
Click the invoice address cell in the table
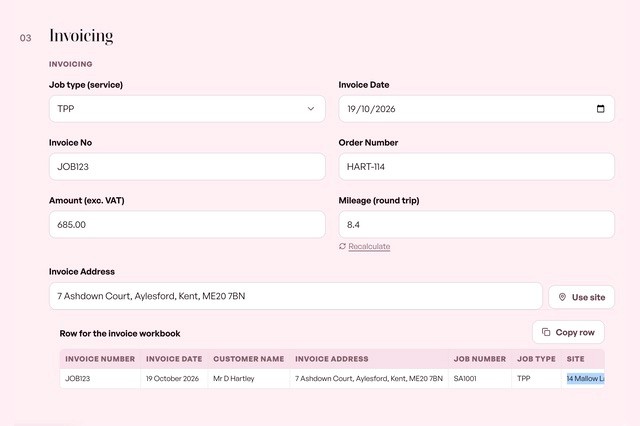coord(369,379)
